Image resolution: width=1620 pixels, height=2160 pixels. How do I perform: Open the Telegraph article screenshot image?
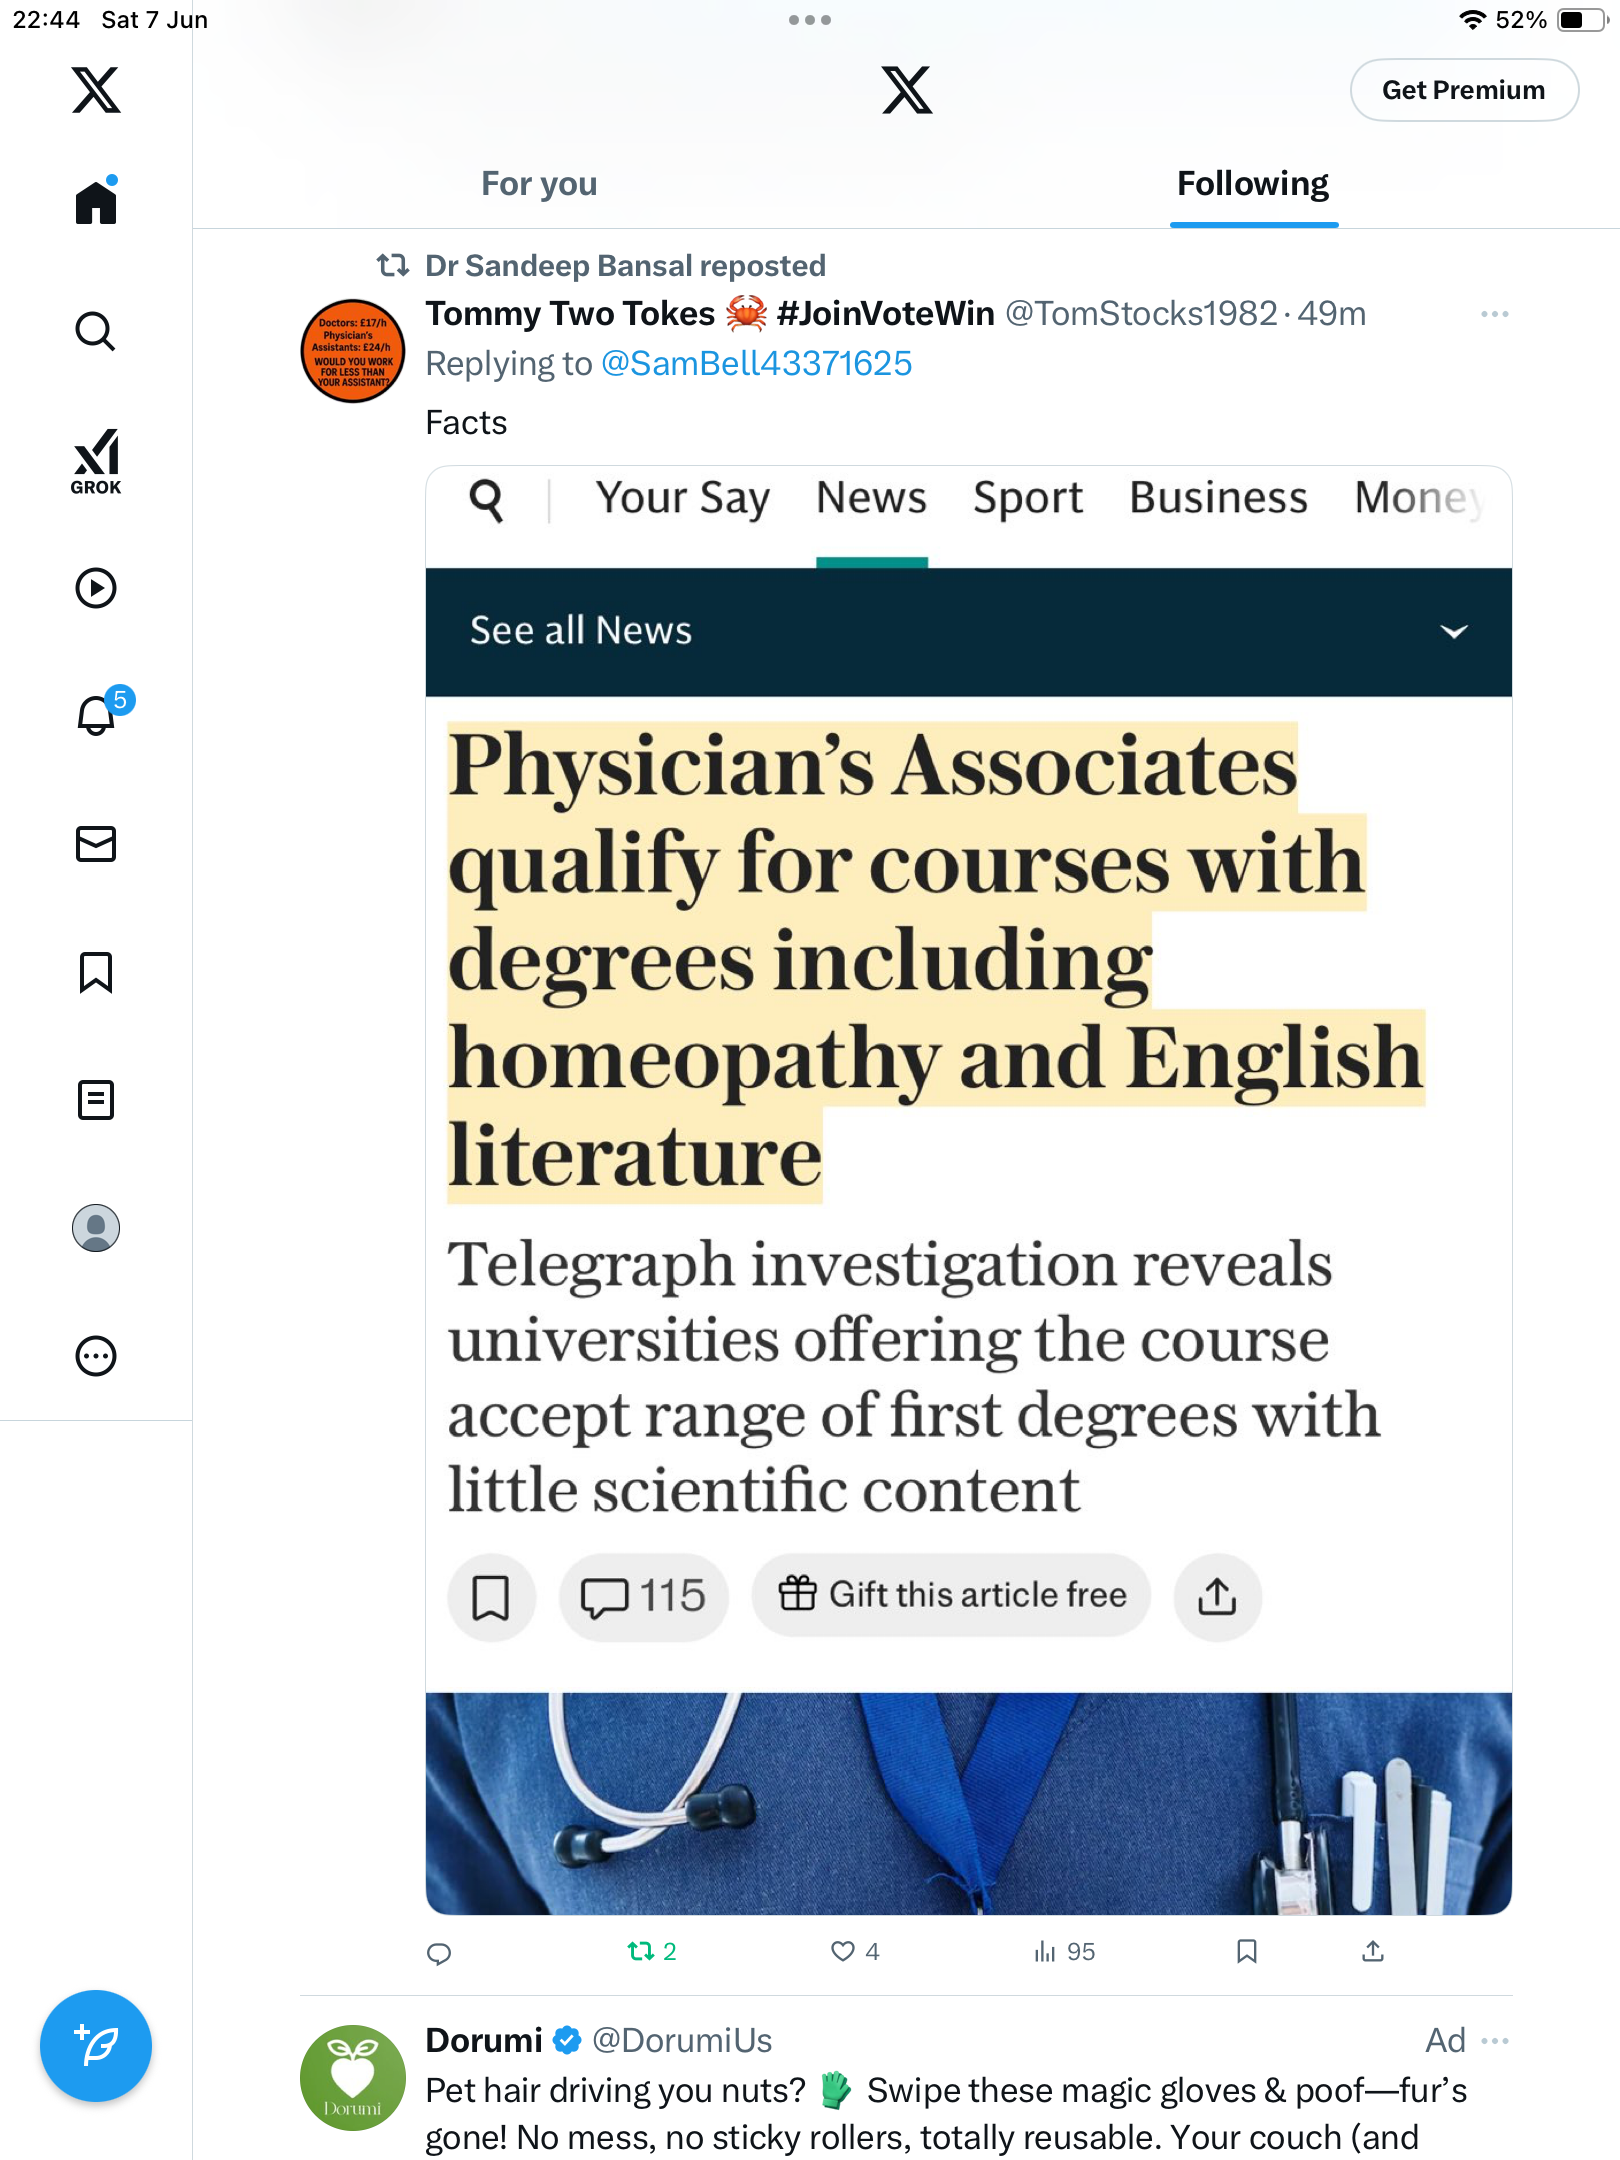point(968,1190)
